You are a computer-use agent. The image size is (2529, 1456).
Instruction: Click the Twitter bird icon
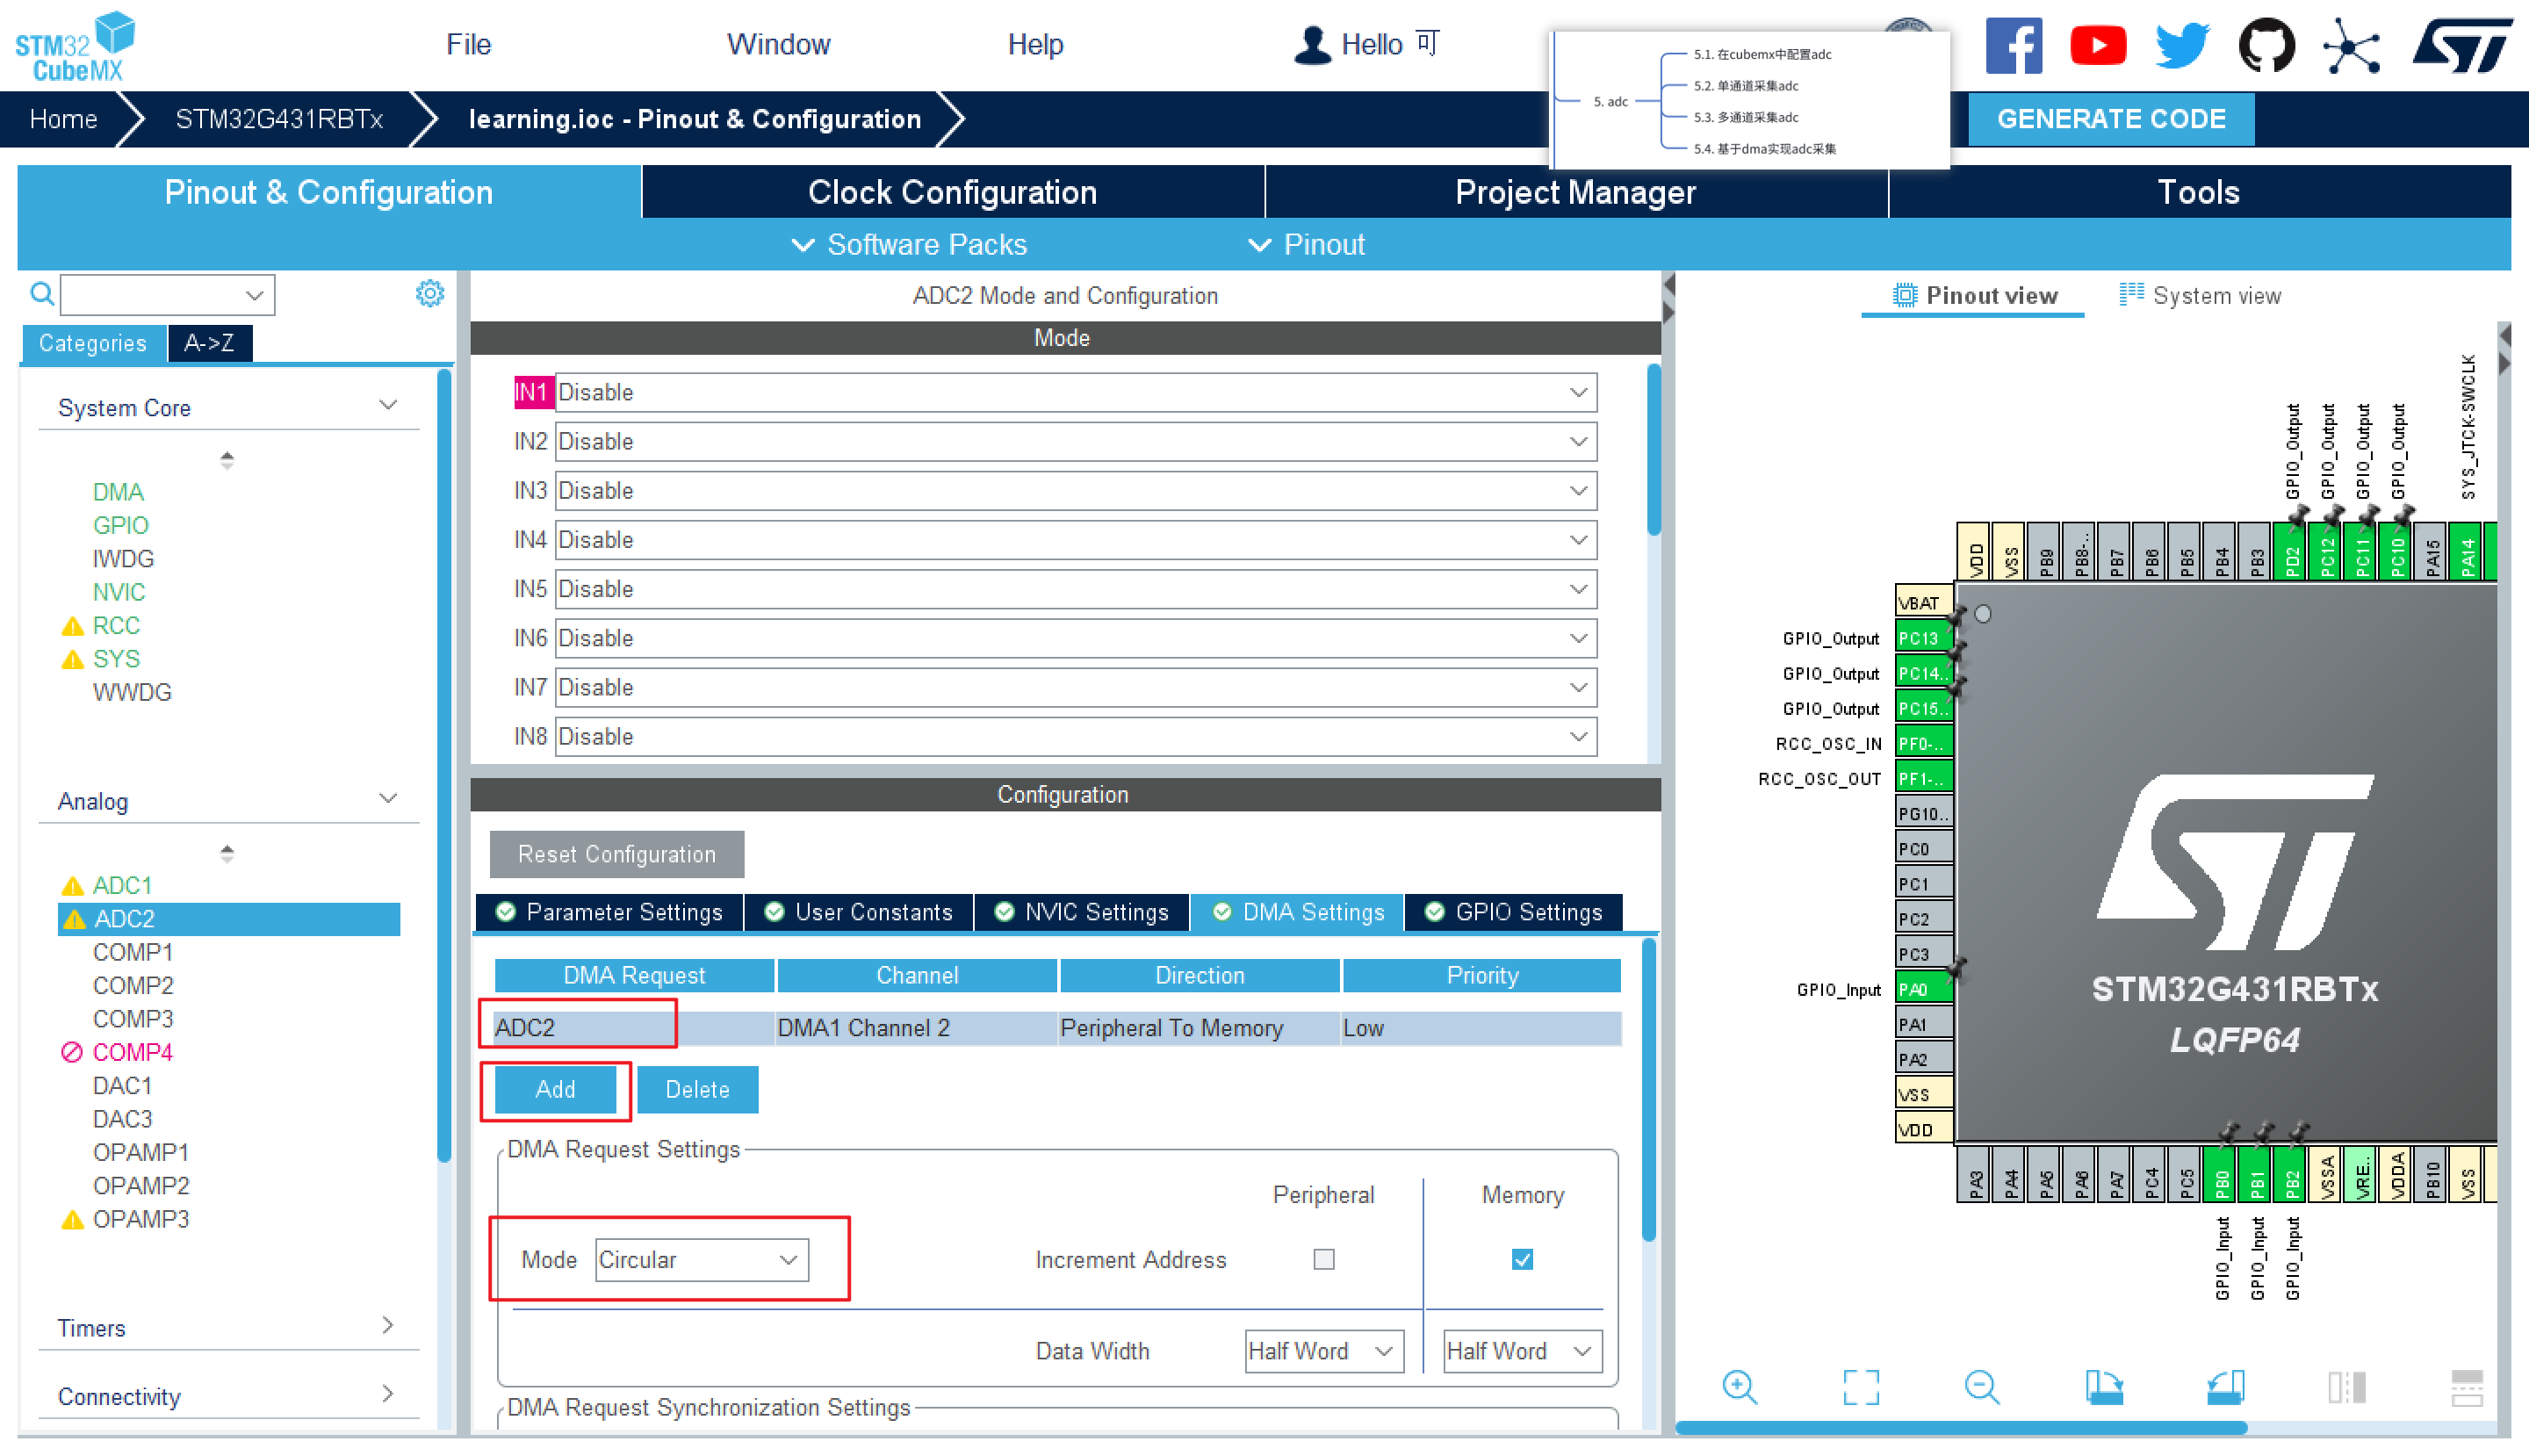point(2181,45)
